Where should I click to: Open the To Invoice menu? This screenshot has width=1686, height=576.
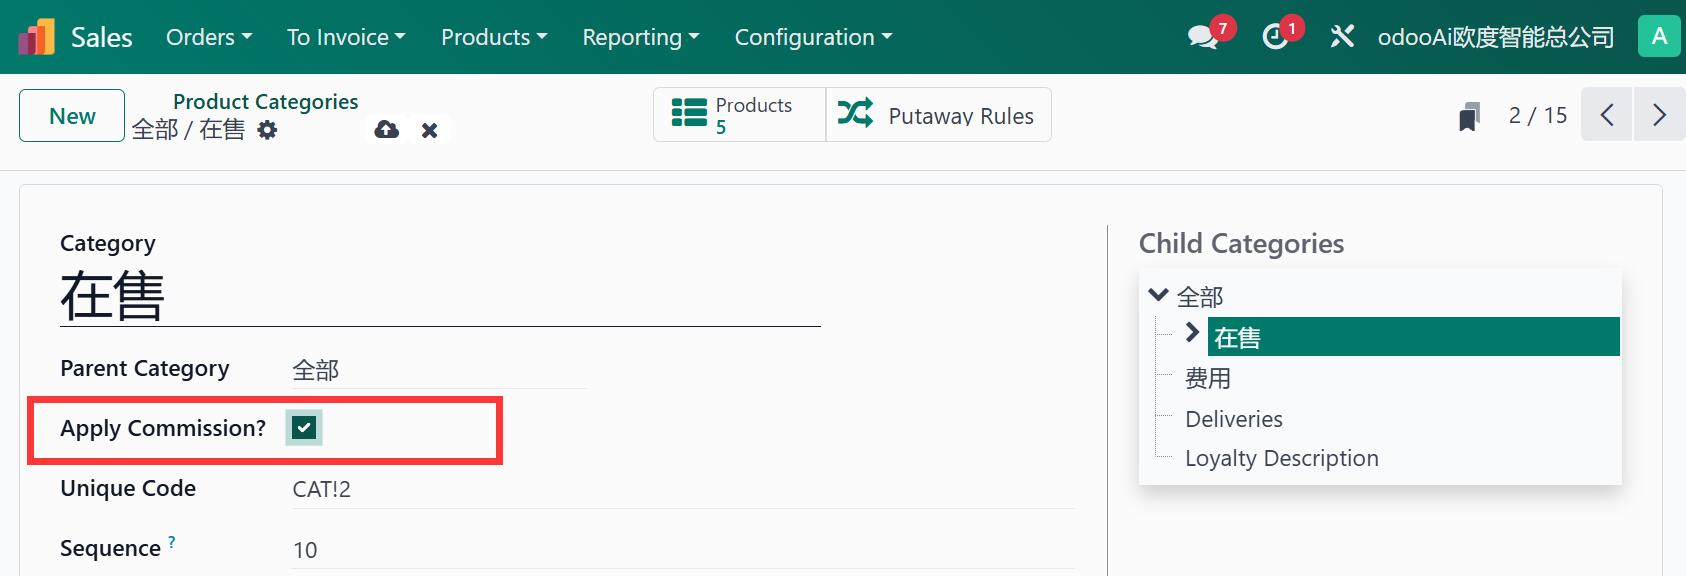[346, 37]
